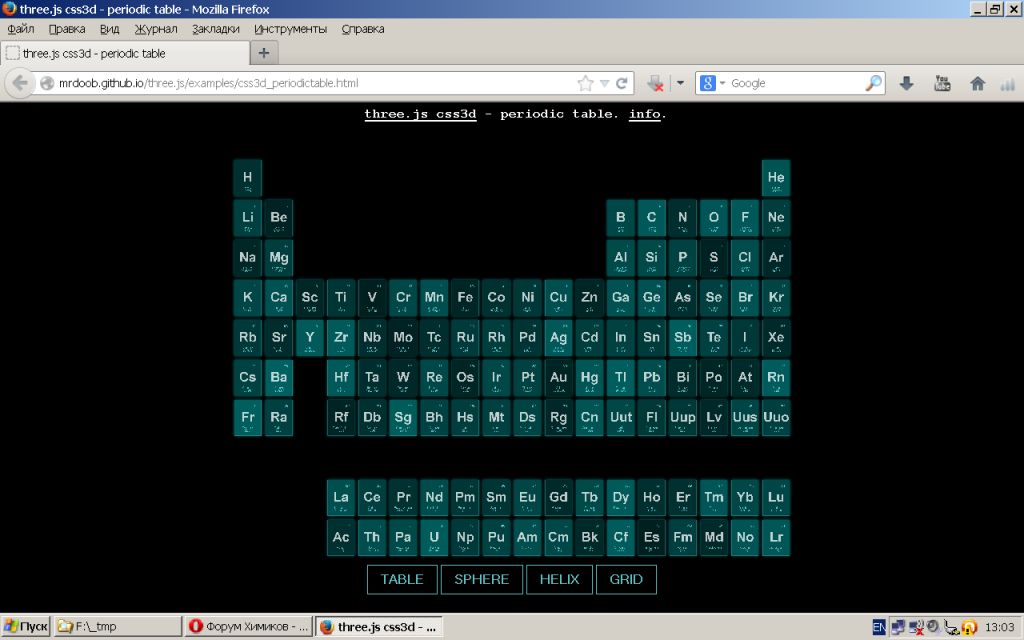
Task: Switch layout to HELIX
Action: (x=559, y=579)
